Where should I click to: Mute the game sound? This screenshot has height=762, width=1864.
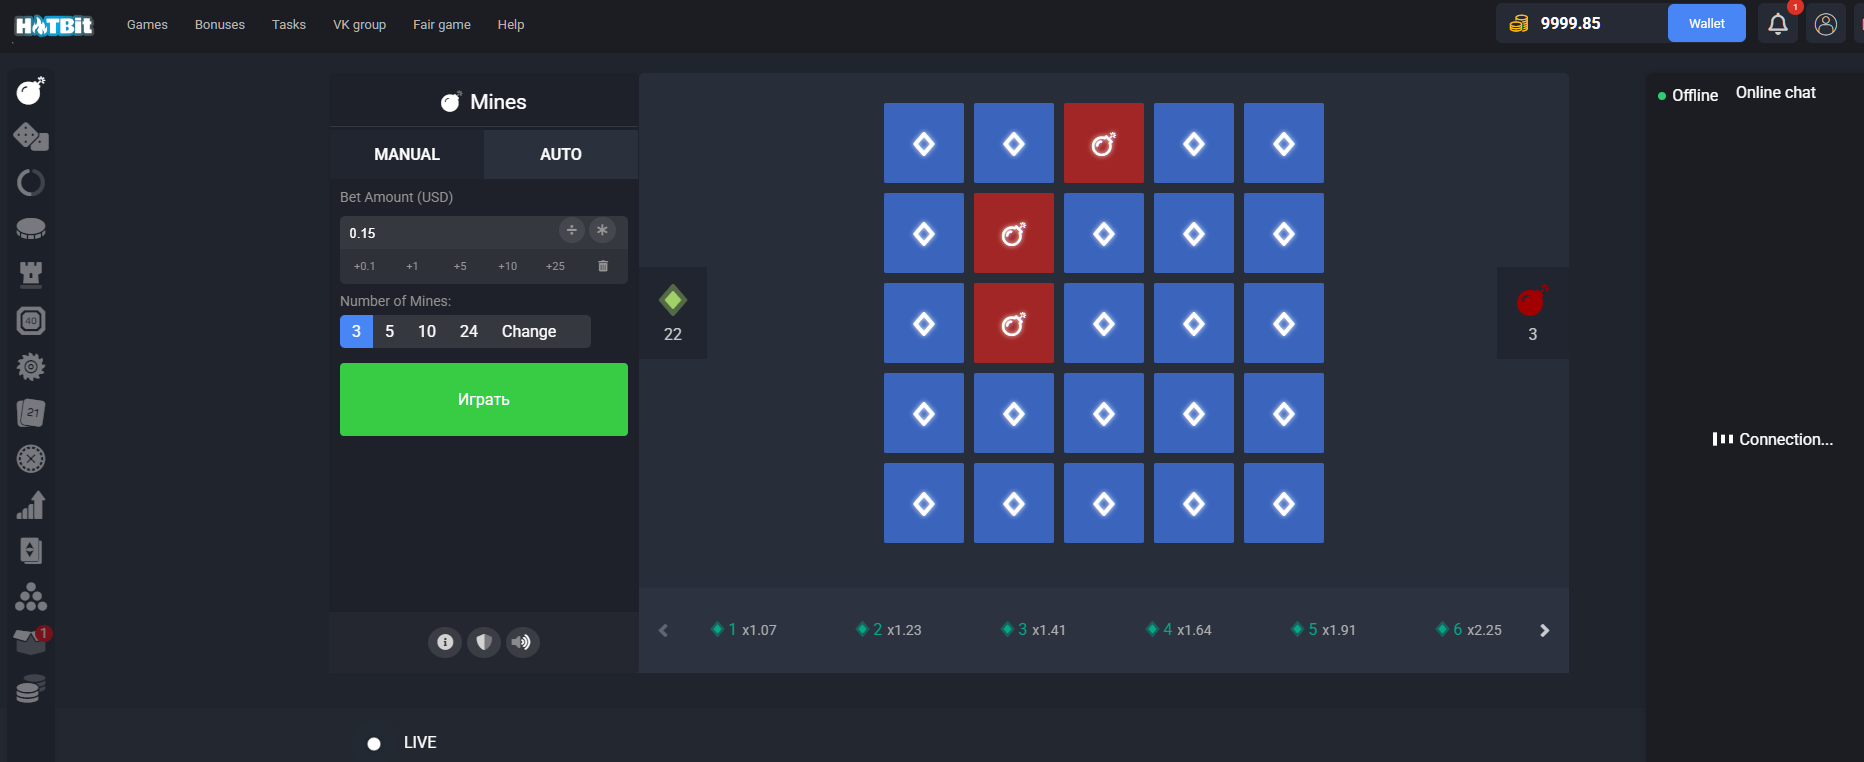pos(521,642)
